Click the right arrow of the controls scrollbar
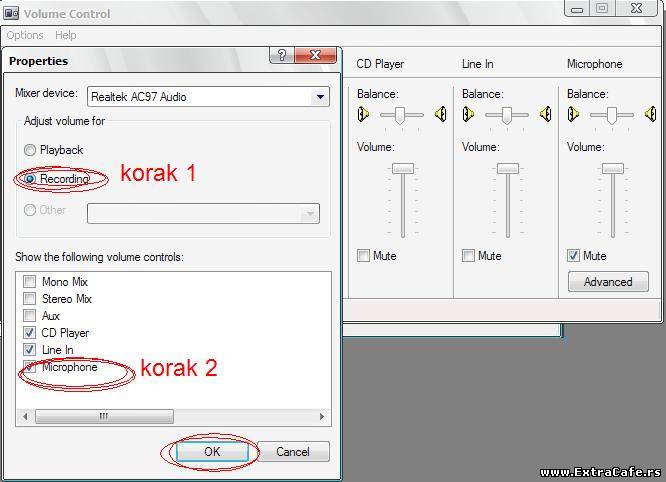 [x=322, y=417]
